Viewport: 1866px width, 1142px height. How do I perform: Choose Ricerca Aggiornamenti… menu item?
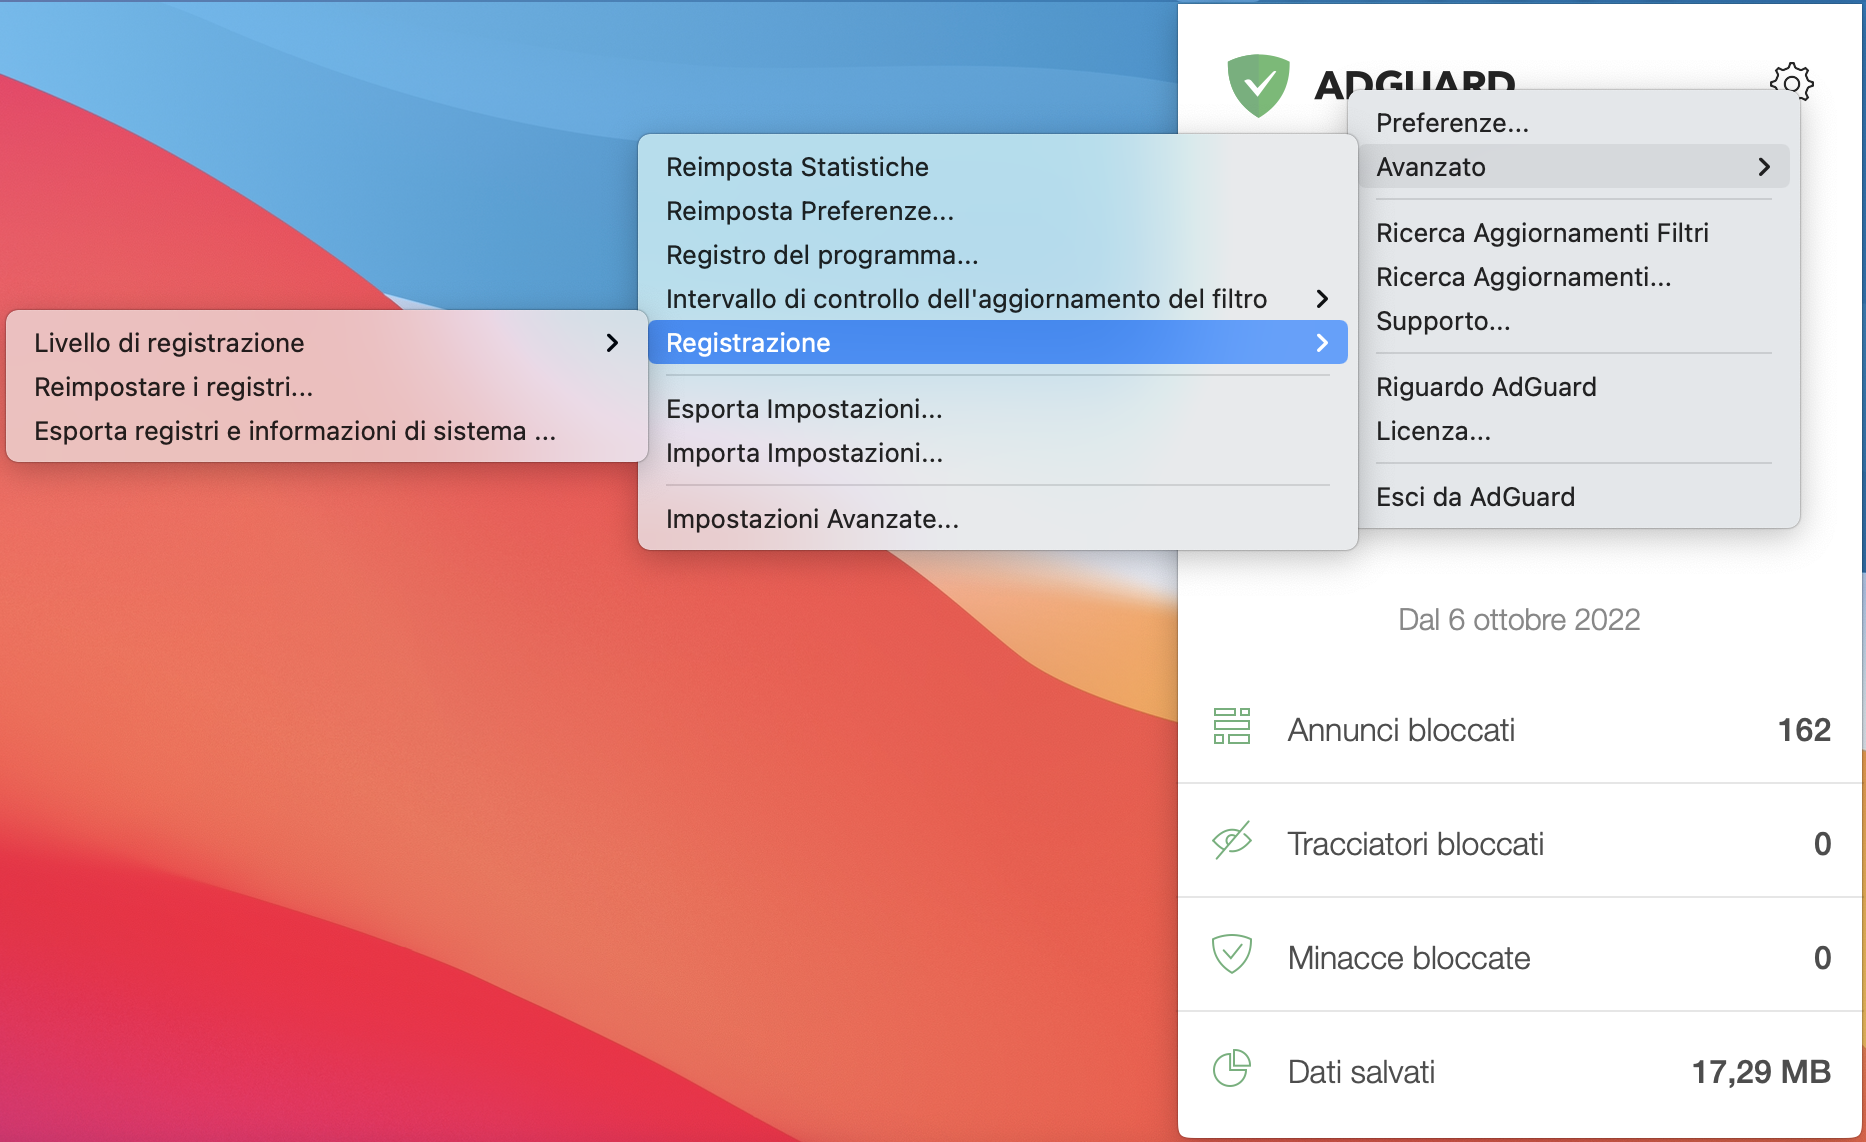[x=1574, y=277]
